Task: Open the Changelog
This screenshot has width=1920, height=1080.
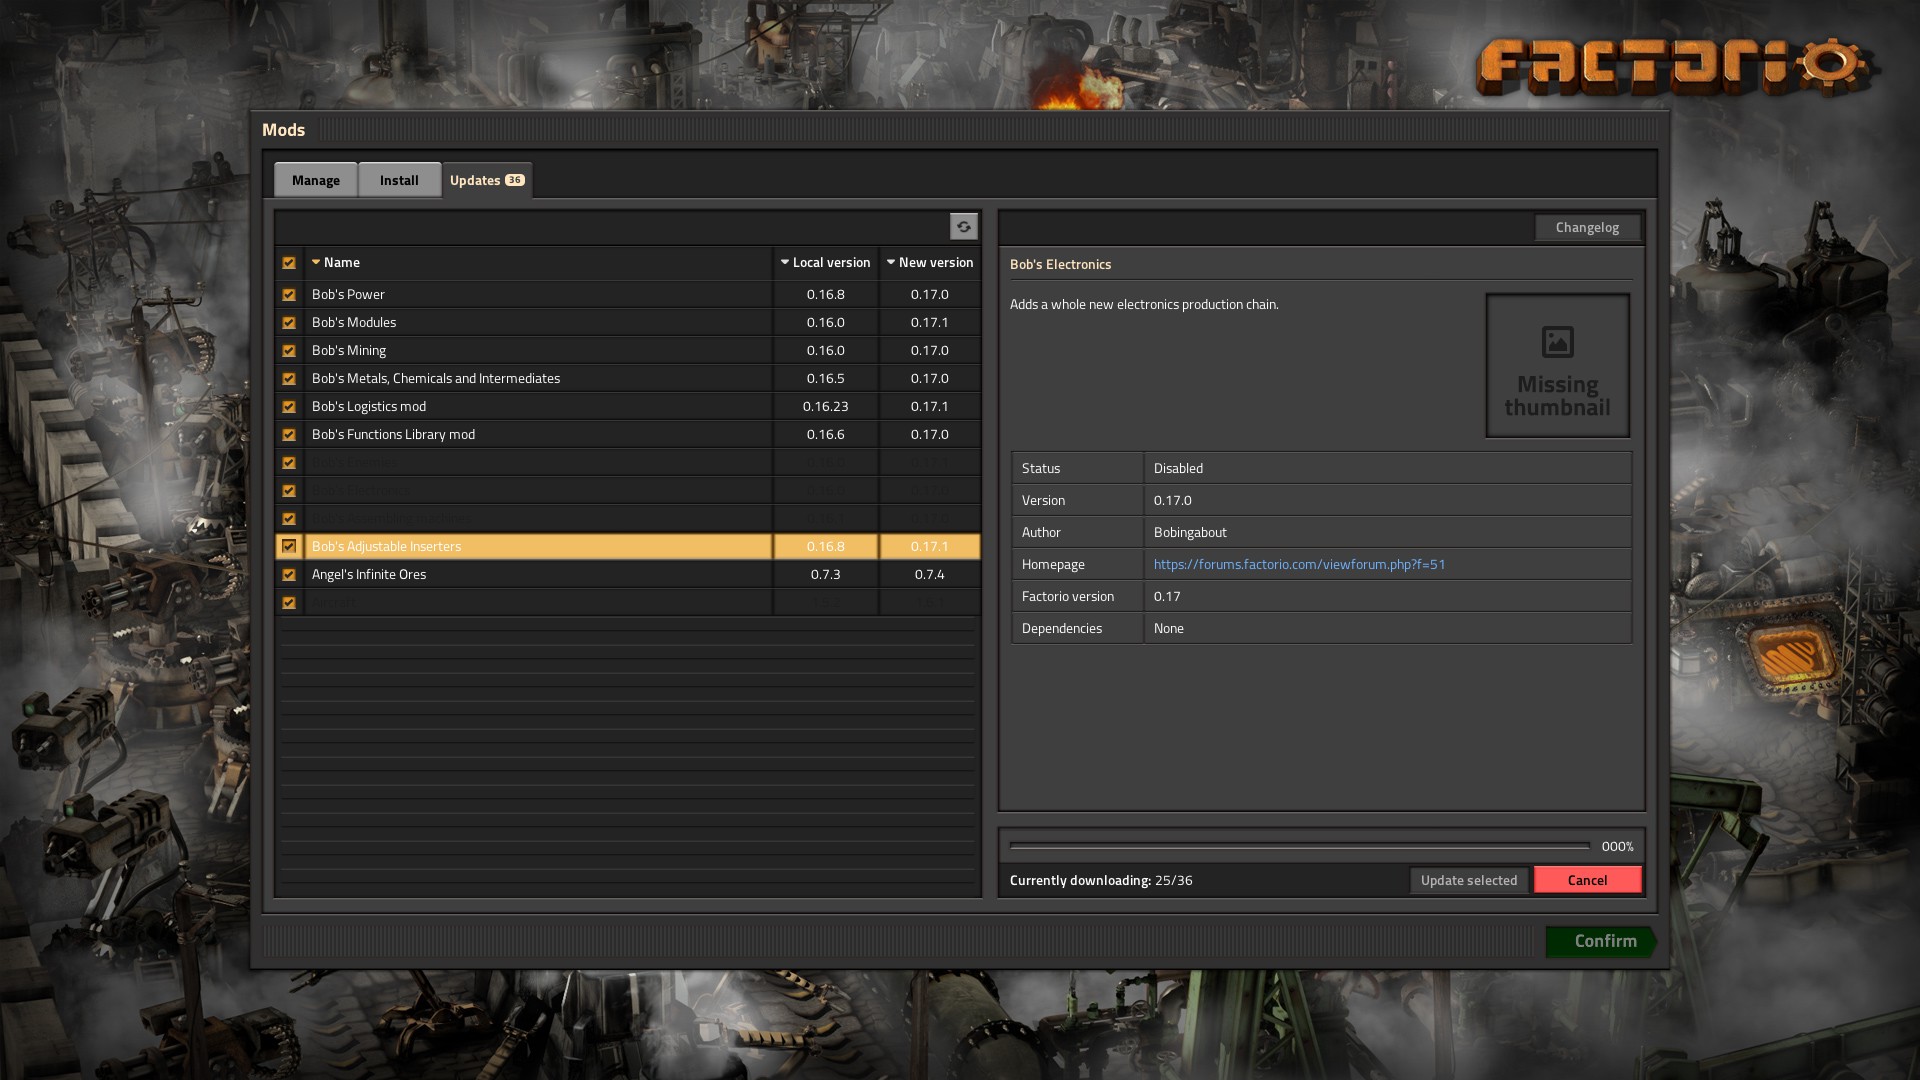Action: 1587,227
